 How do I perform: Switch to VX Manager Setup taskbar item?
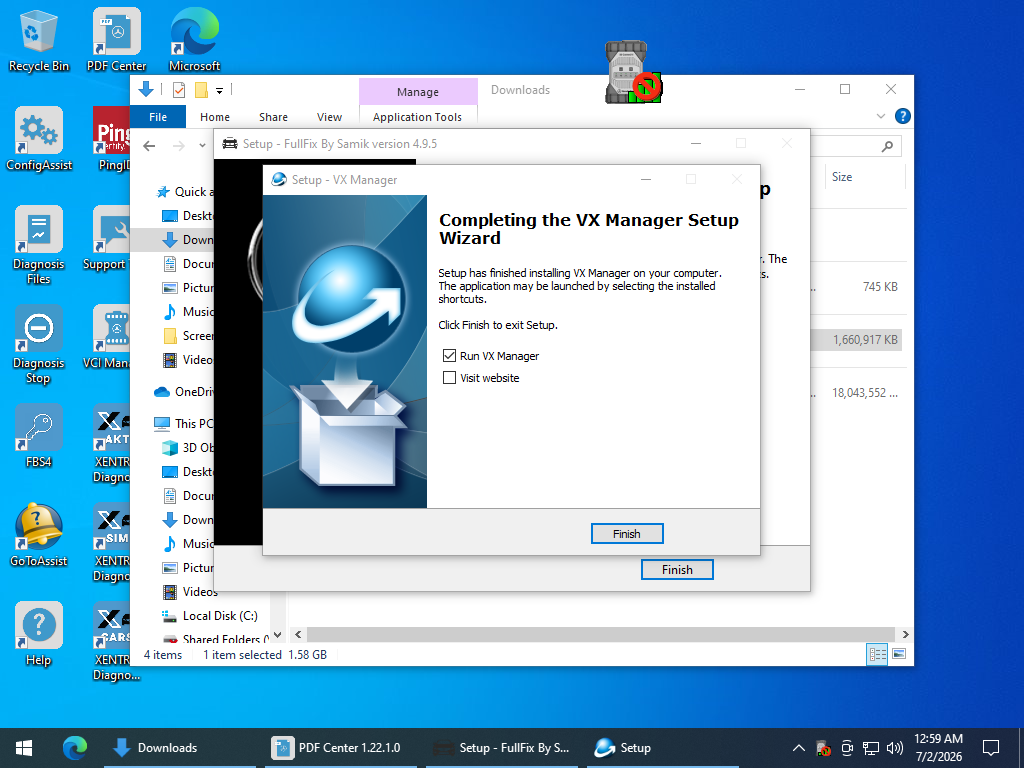coord(662,748)
